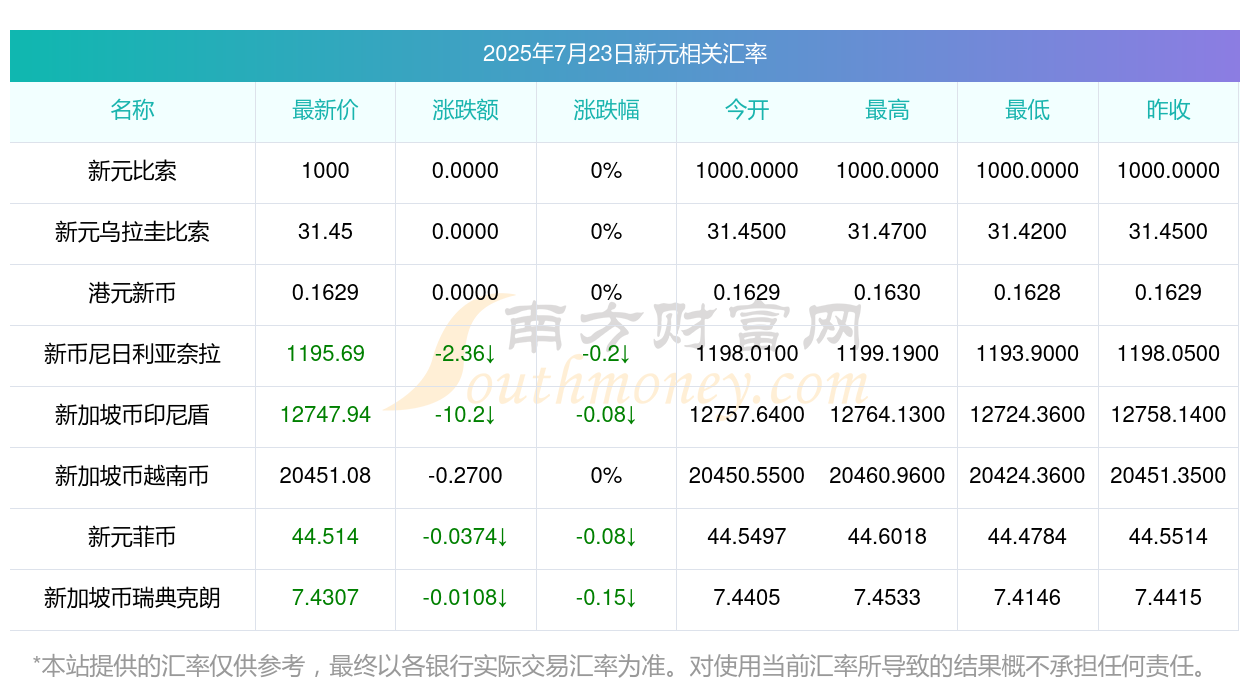Select the 涨跌额 column header
The width and height of the screenshot is (1250, 698).
click(x=466, y=110)
